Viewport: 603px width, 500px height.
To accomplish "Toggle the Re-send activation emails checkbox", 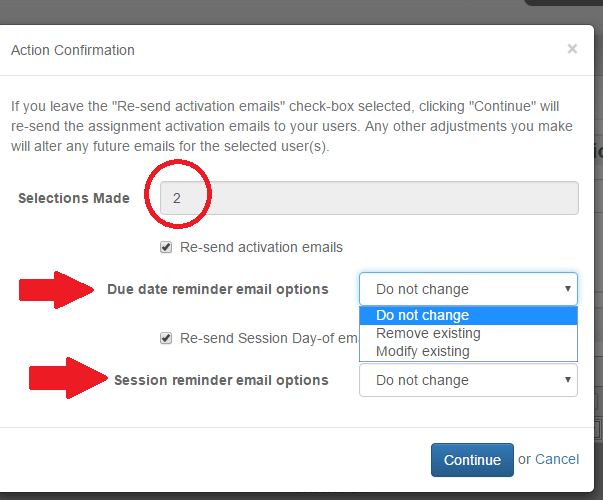I will pos(166,247).
